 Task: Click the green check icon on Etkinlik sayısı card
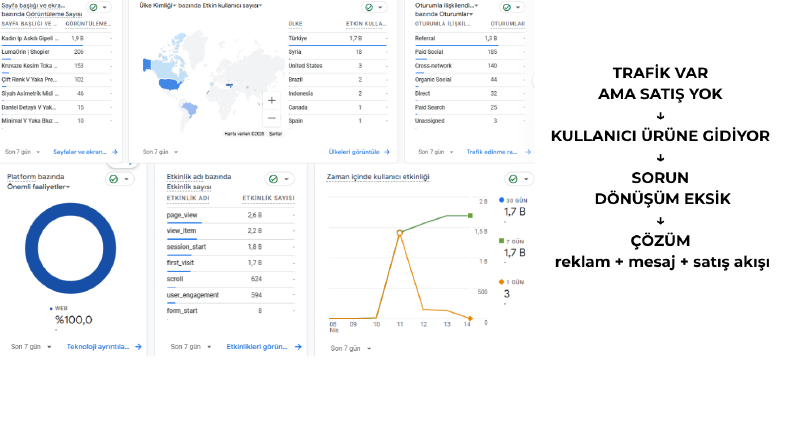[x=274, y=179]
